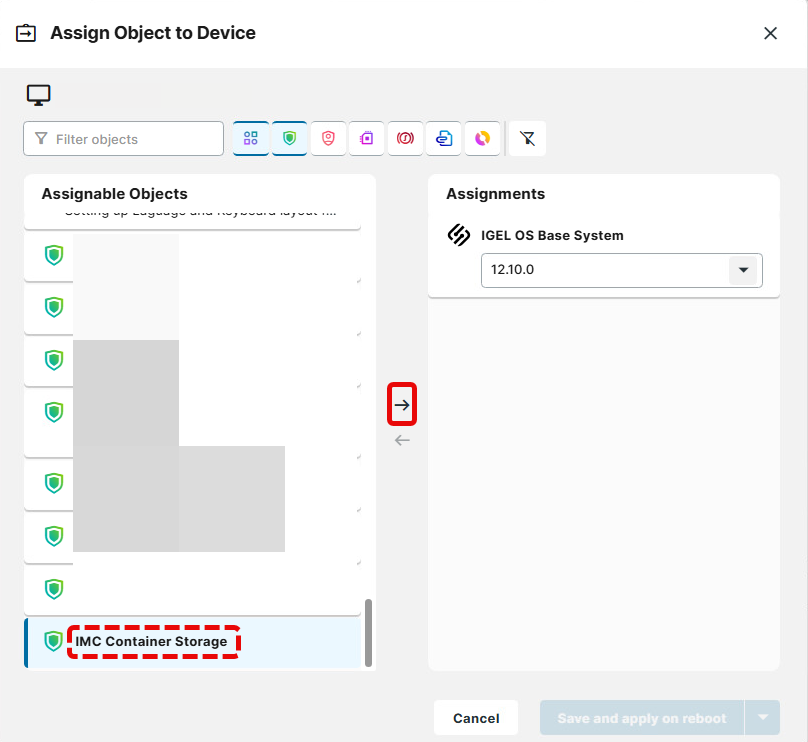Screen dimensions: 808x742
Task: Click the funnel icon in filter field
Action: click(41, 139)
